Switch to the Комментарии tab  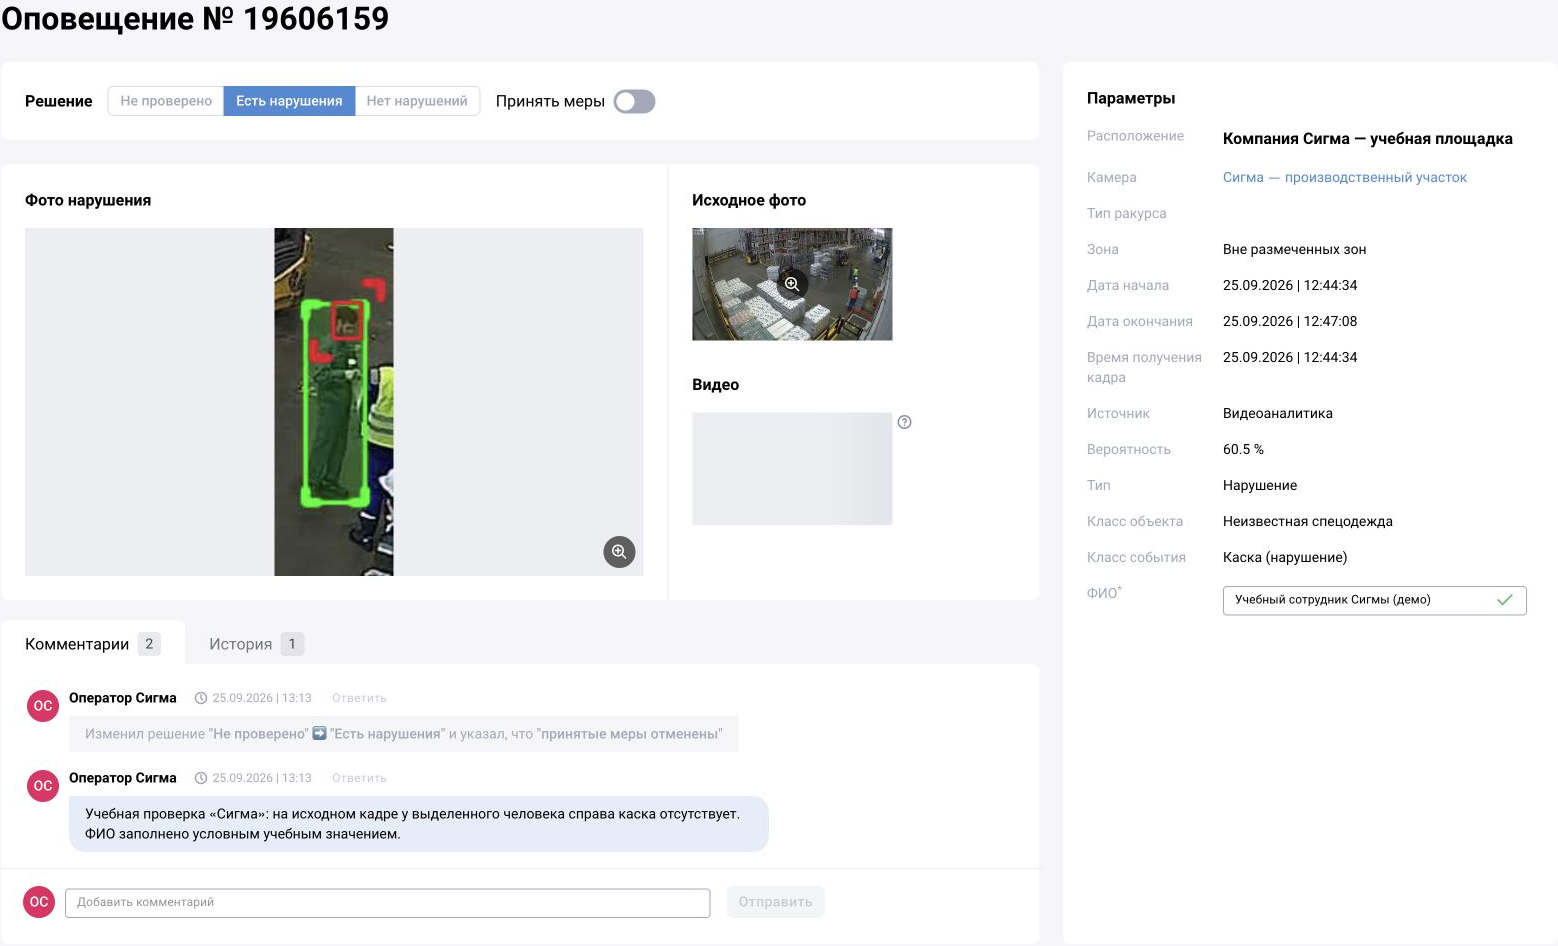pos(93,644)
